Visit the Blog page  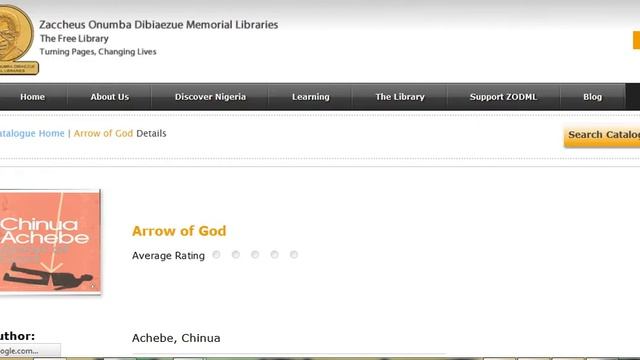592,97
